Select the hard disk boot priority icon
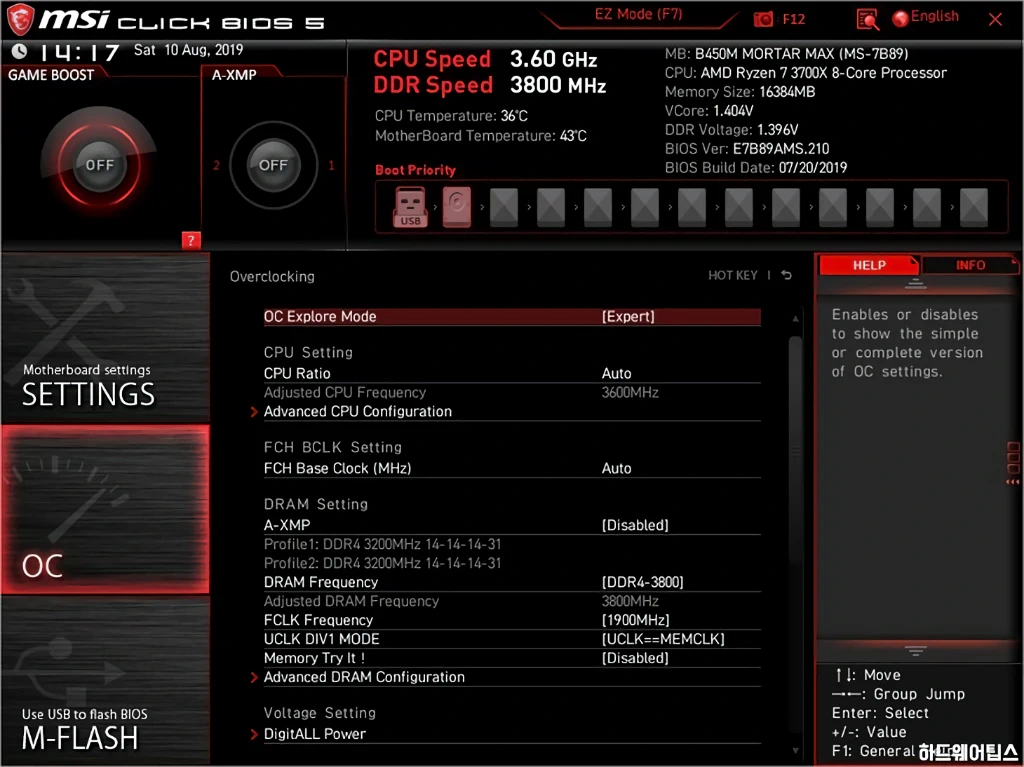Image resolution: width=1024 pixels, height=767 pixels. click(456, 207)
